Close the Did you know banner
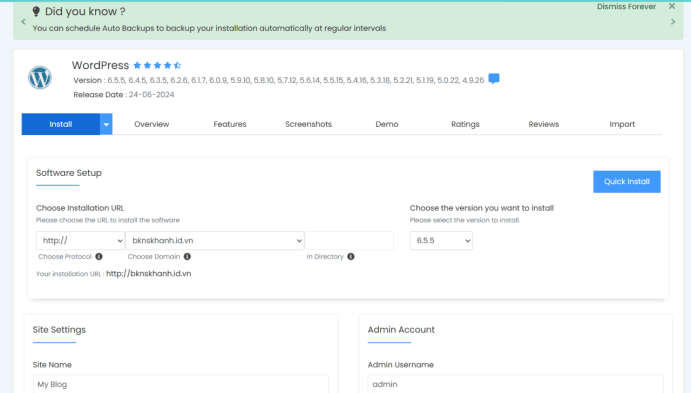The image size is (691, 393). click(x=672, y=6)
